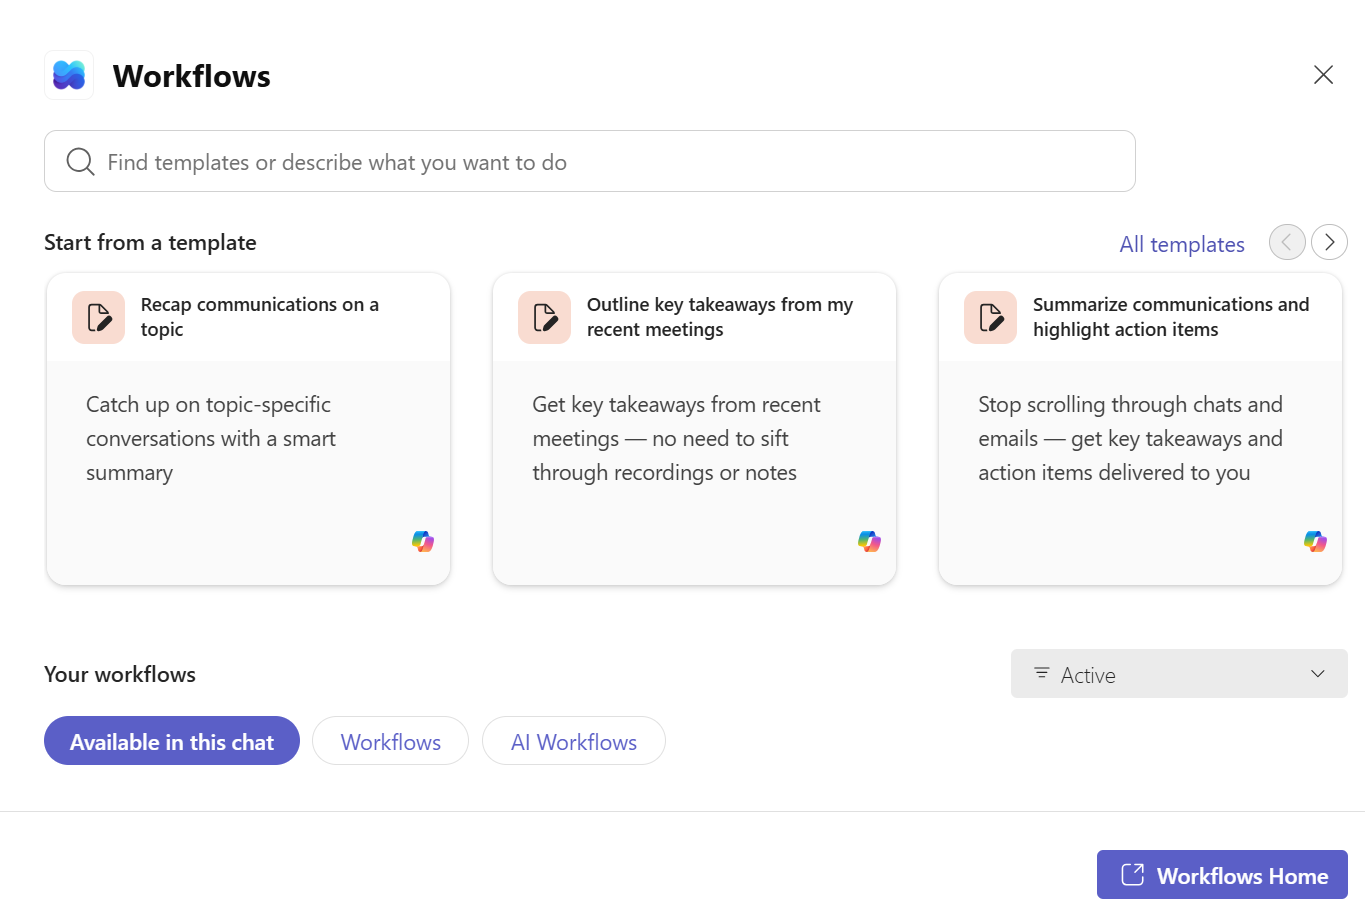Viewport: 1365px width, 912px height.
Task: Click the template search input field
Action: (589, 161)
